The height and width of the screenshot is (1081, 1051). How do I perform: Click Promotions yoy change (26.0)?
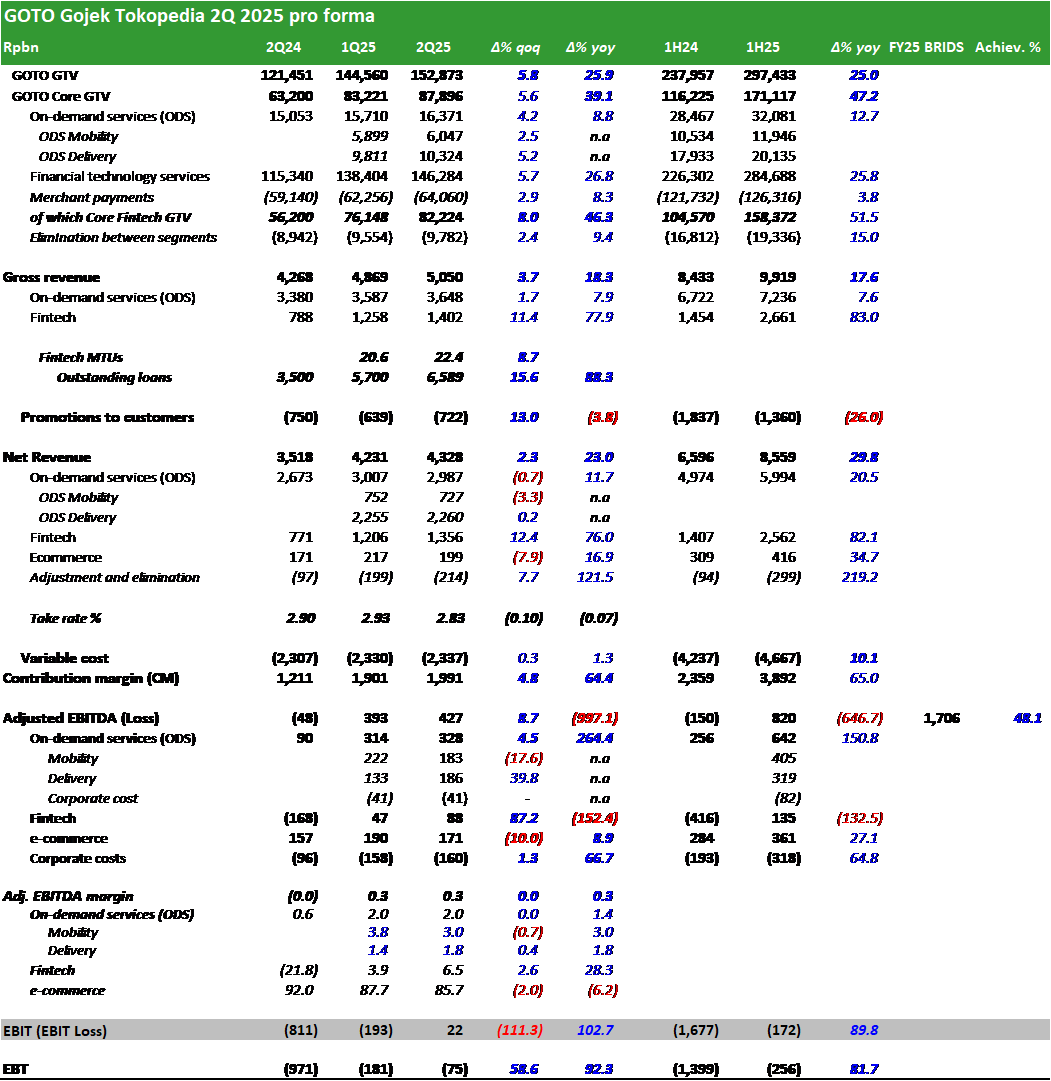[x=863, y=418]
